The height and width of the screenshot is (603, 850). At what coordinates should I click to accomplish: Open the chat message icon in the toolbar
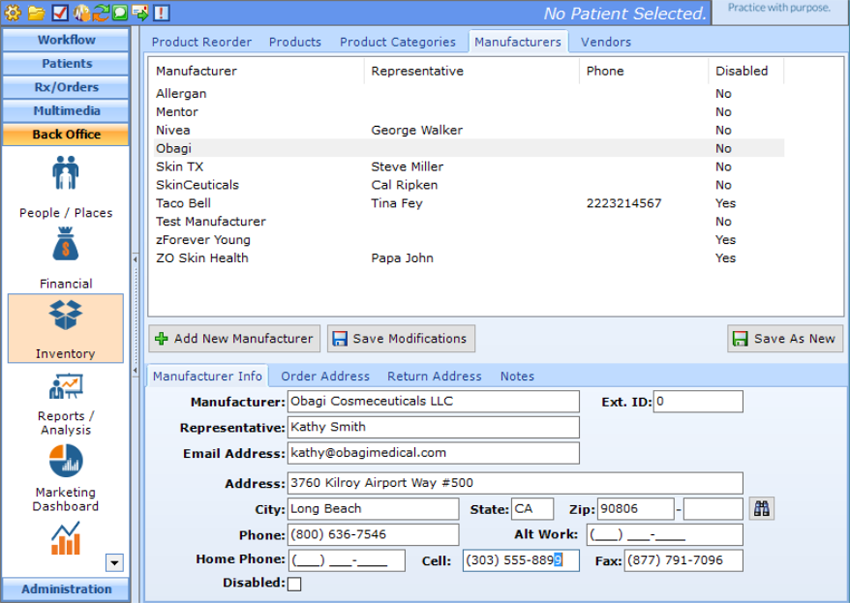[119, 13]
